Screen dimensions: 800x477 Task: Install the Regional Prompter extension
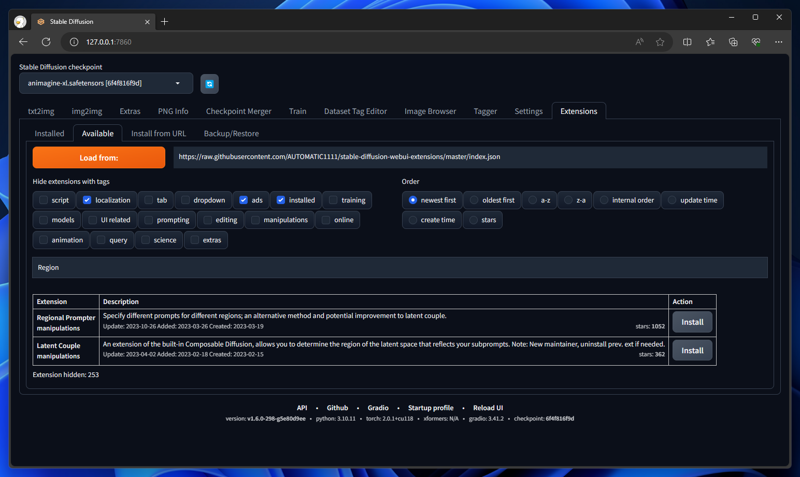pyautogui.click(x=692, y=322)
